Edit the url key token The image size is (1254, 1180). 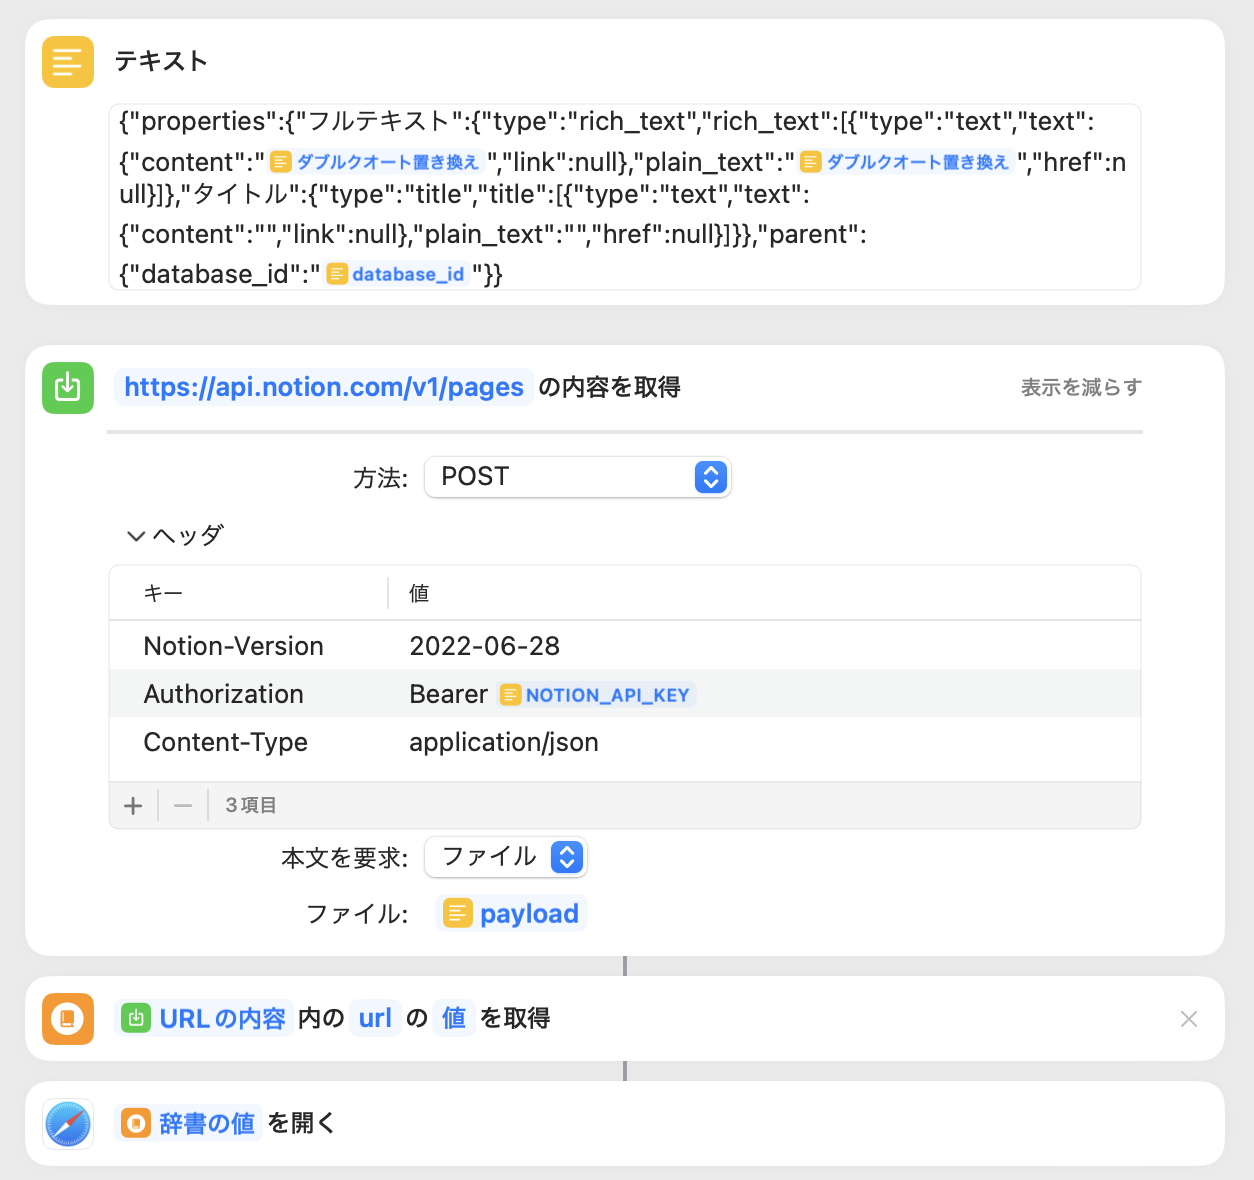coord(375,1018)
